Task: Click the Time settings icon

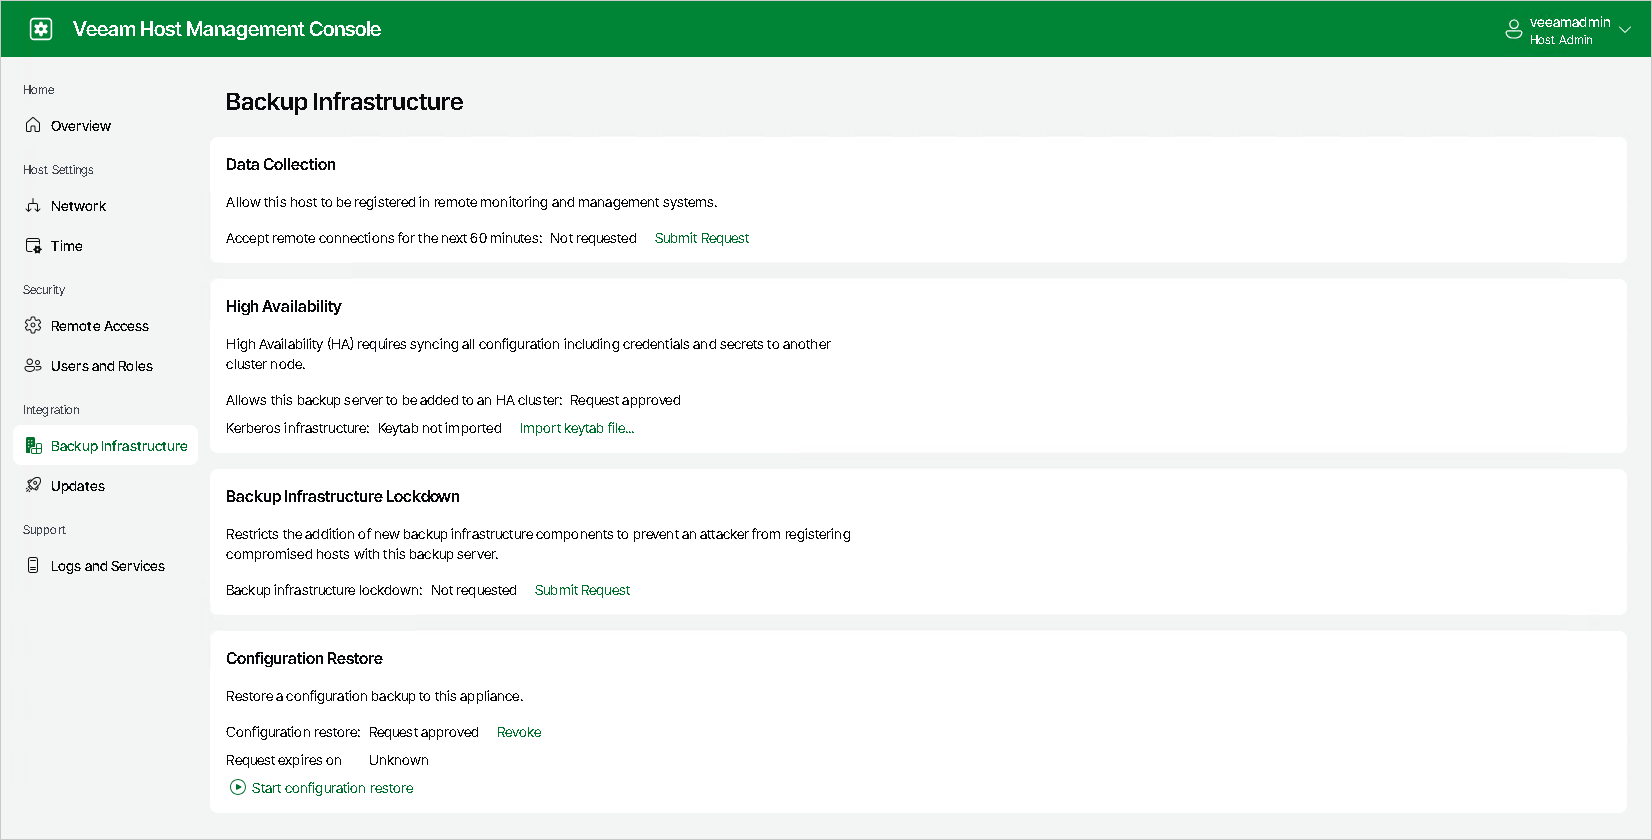Action: [x=33, y=246]
